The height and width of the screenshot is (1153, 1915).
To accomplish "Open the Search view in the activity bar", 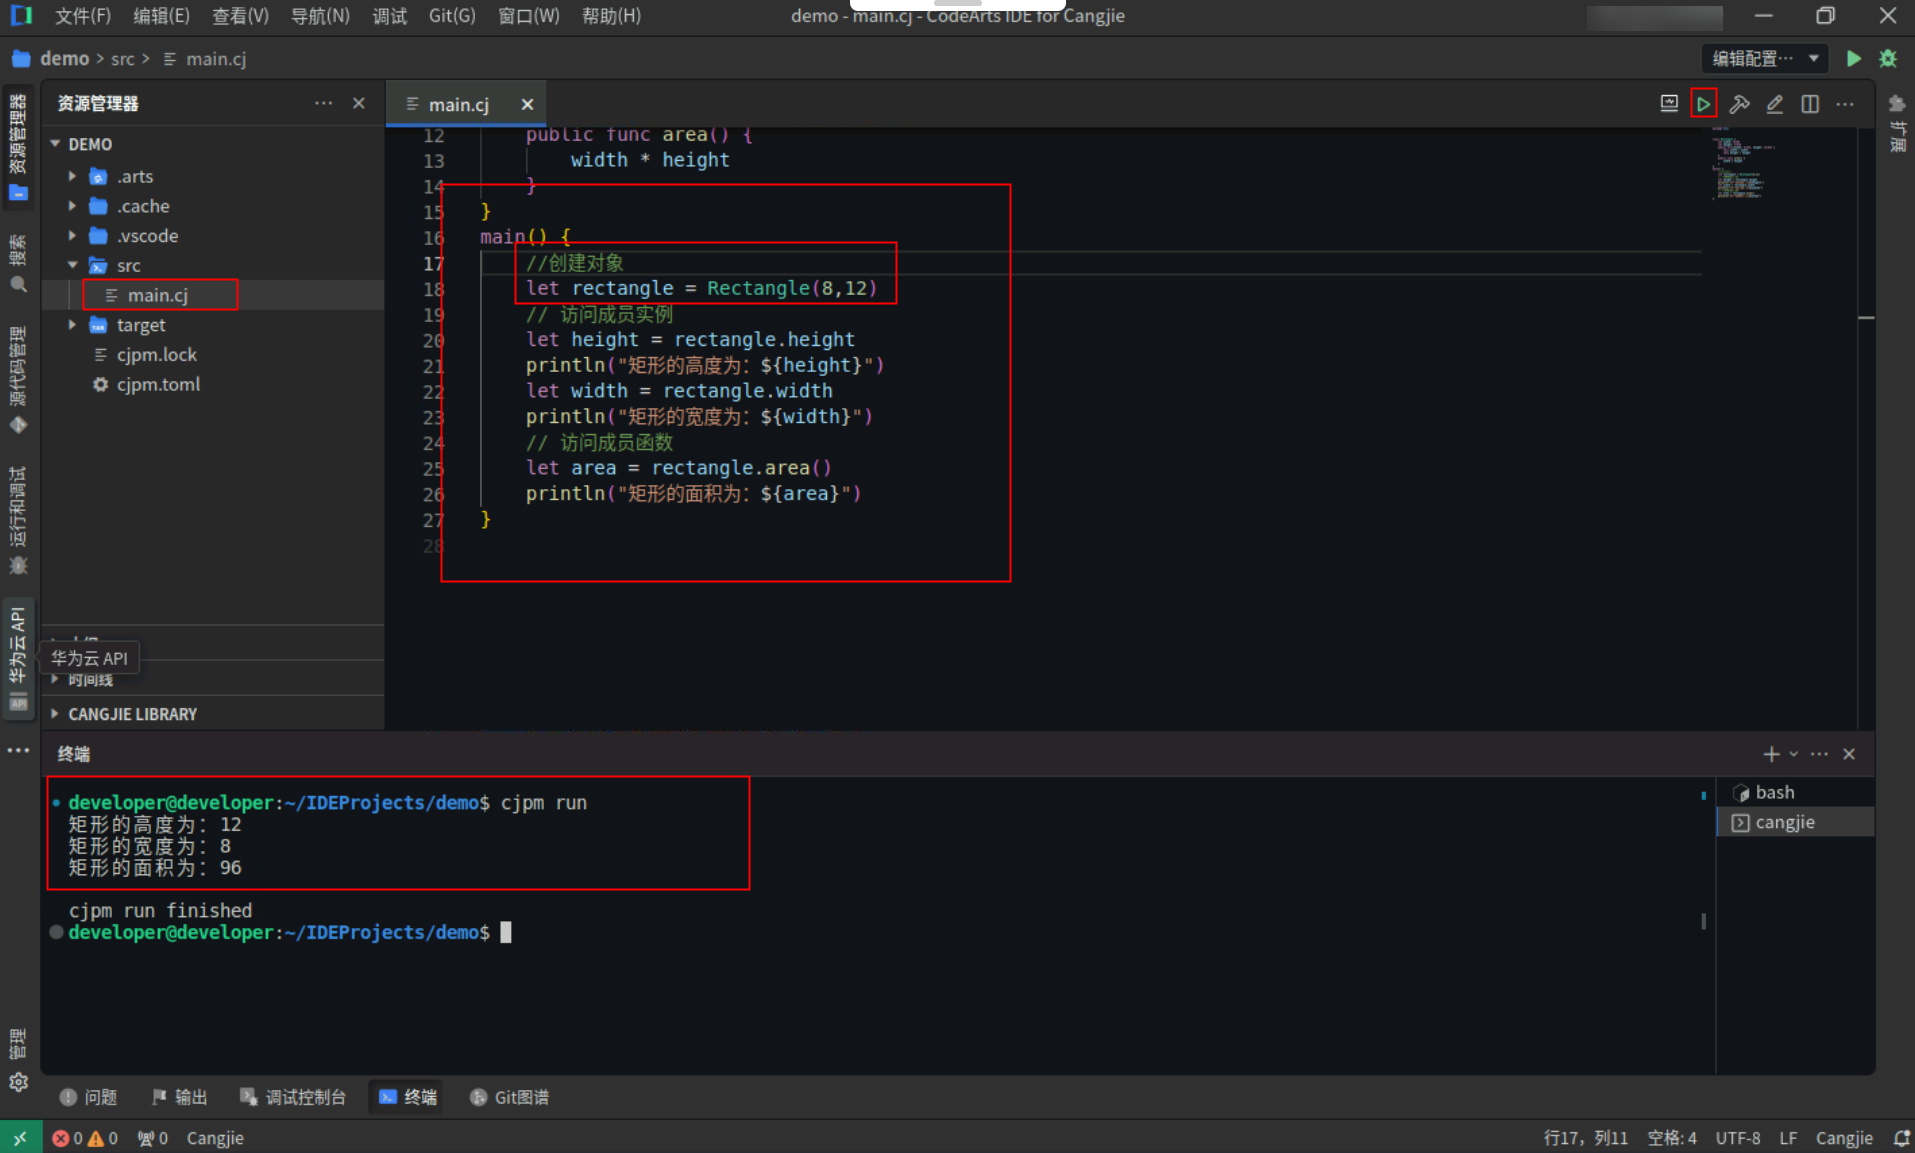I will click(x=18, y=264).
